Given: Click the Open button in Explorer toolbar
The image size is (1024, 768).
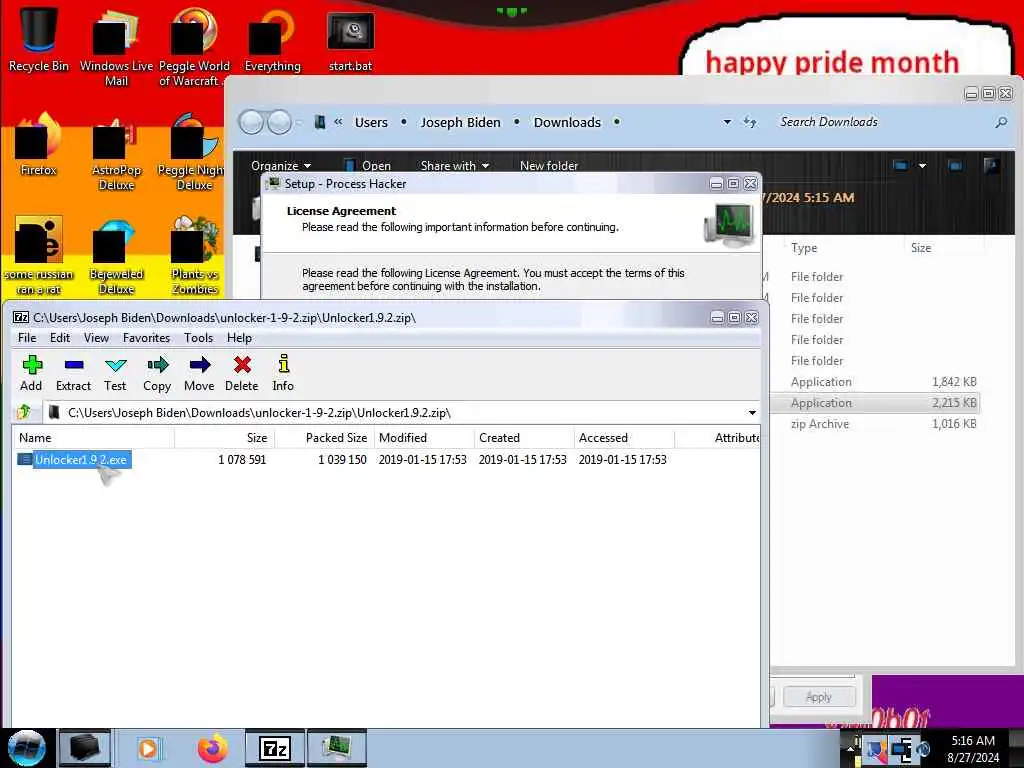Looking at the screenshot, I should (x=368, y=165).
